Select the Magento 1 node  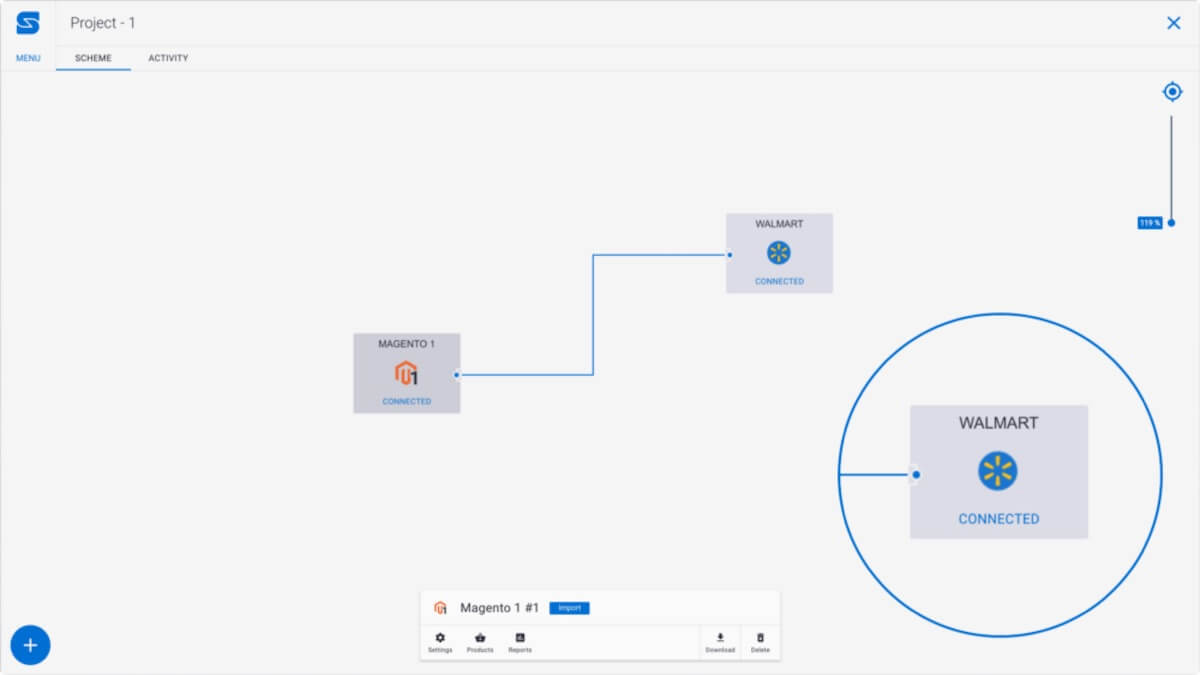coord(406,373)
